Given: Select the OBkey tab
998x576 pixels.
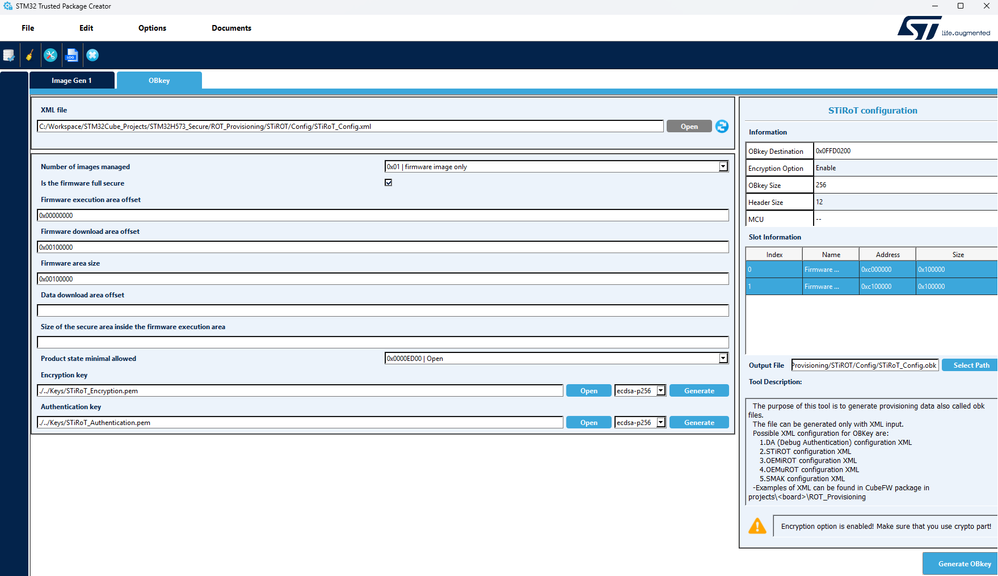Looking at the screenshot, I should coord(159,80).
